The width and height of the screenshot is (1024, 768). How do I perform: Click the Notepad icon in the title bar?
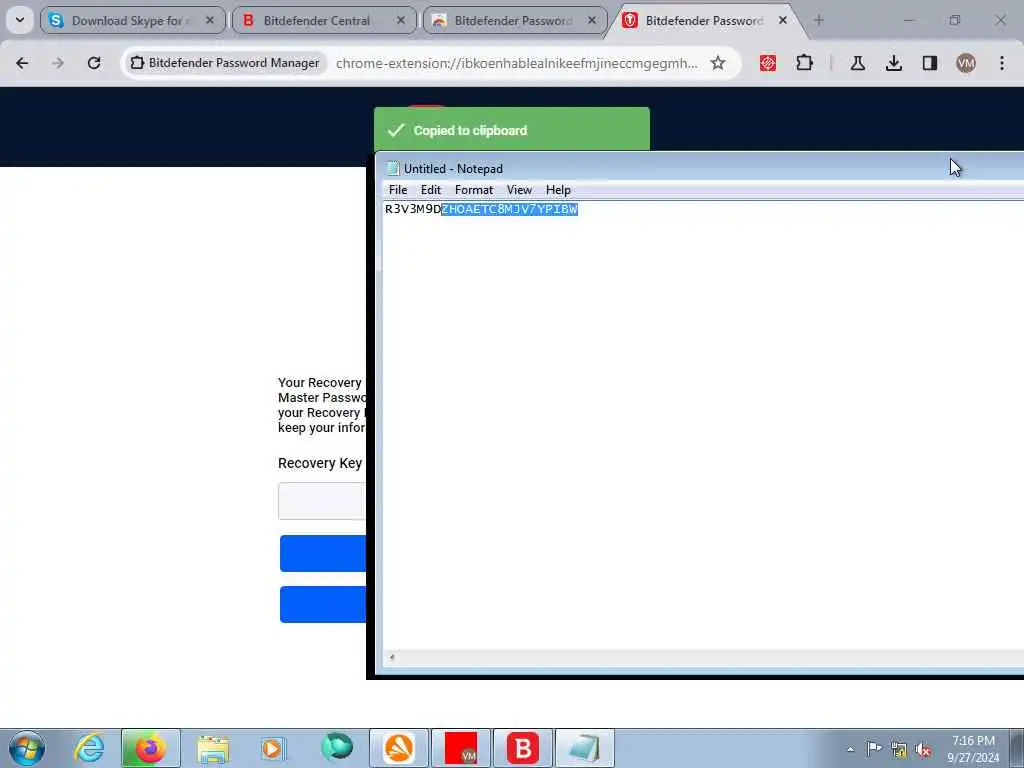coord(392,168)
